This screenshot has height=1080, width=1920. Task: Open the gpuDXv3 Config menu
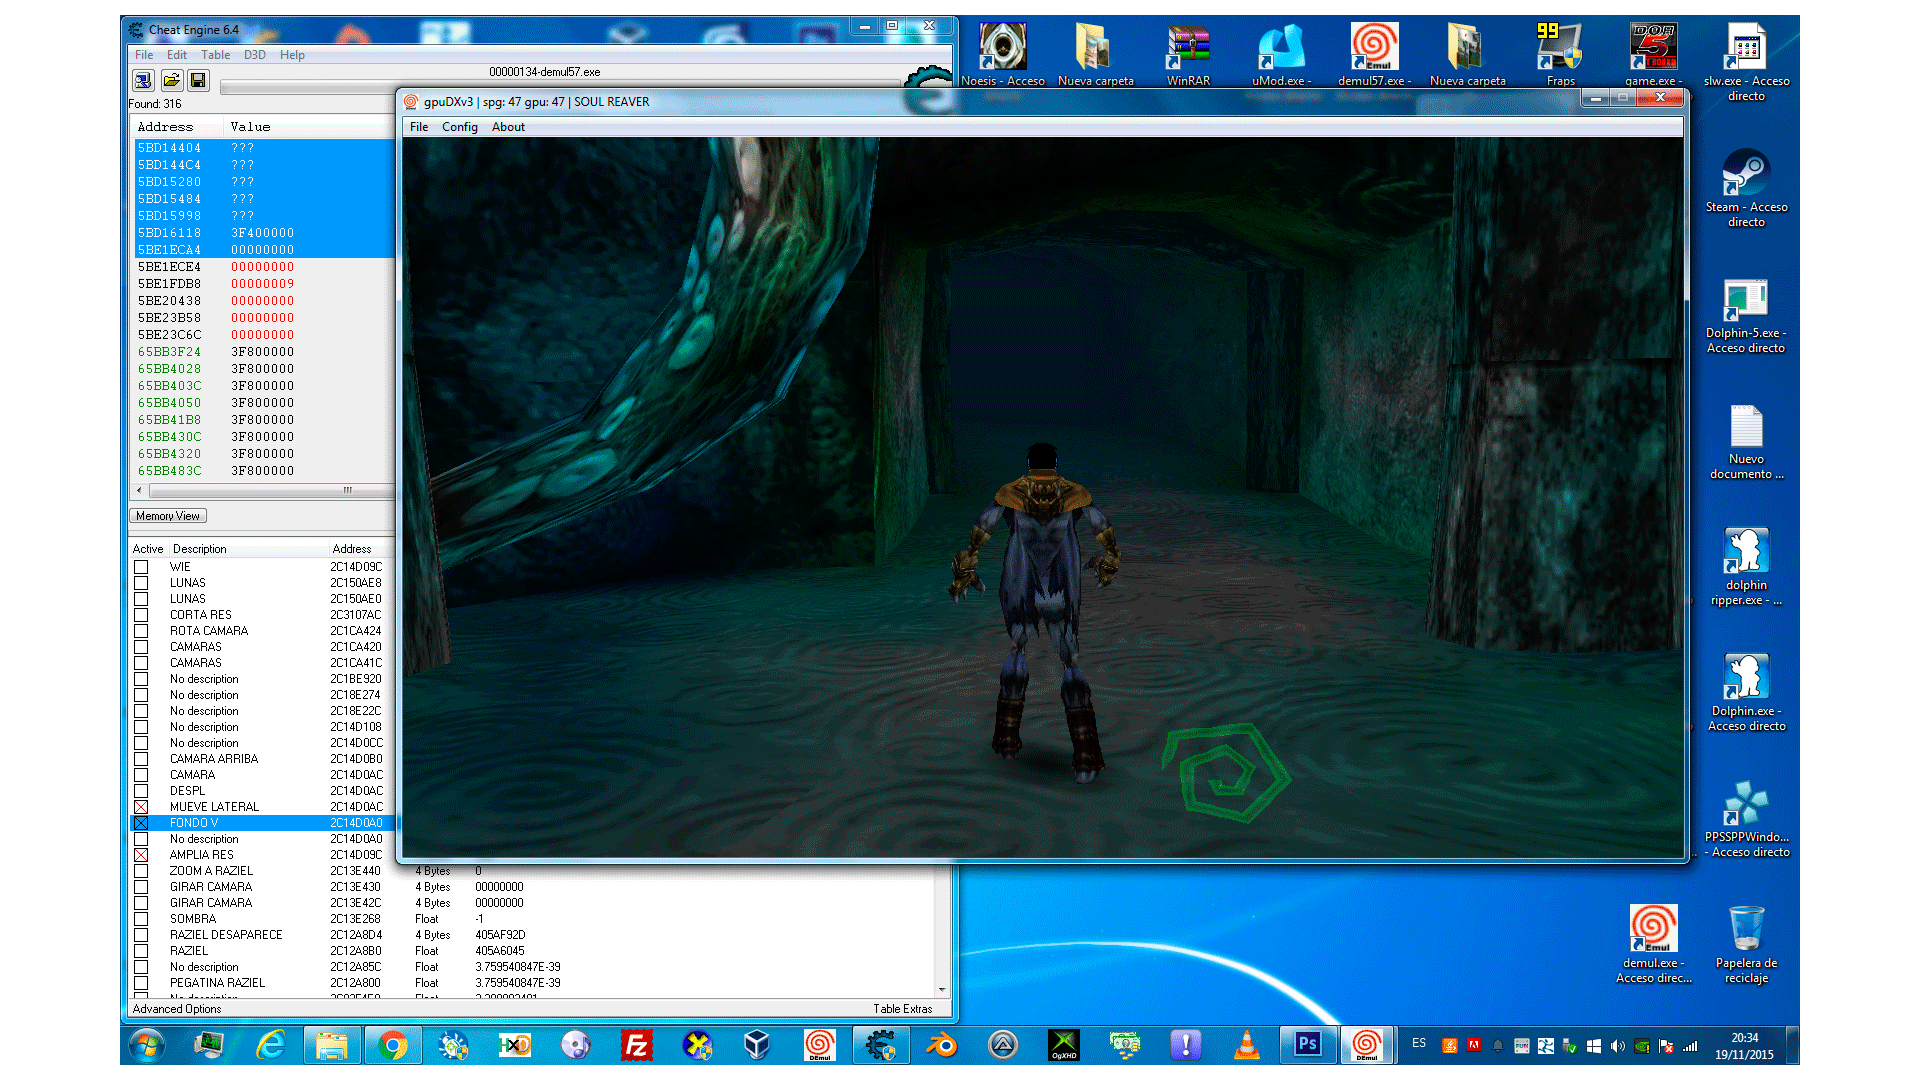460,127
